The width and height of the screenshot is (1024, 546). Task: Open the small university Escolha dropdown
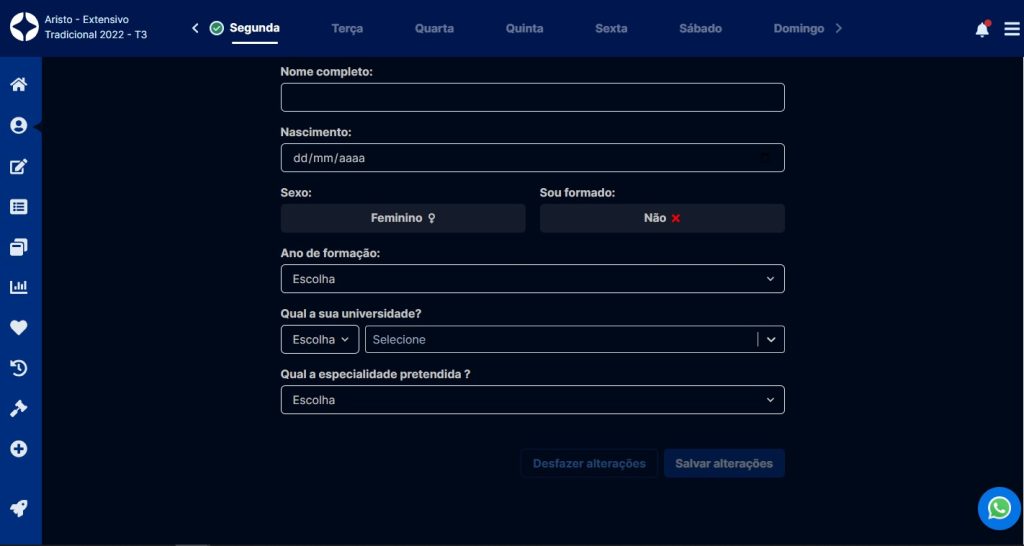[x=319, y=340]
